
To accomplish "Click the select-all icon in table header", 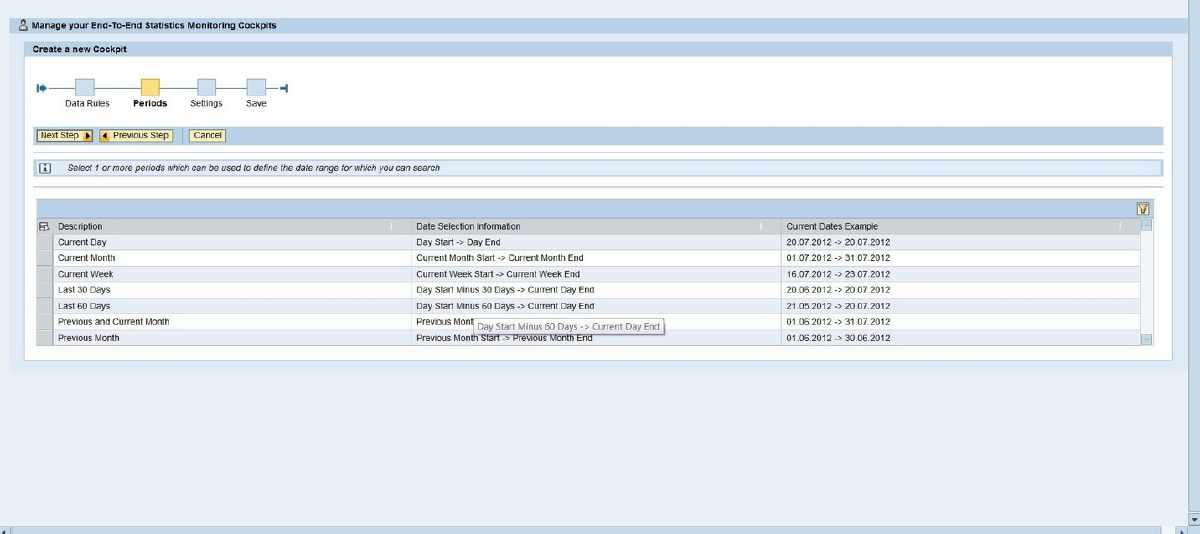I will (44, 227).
